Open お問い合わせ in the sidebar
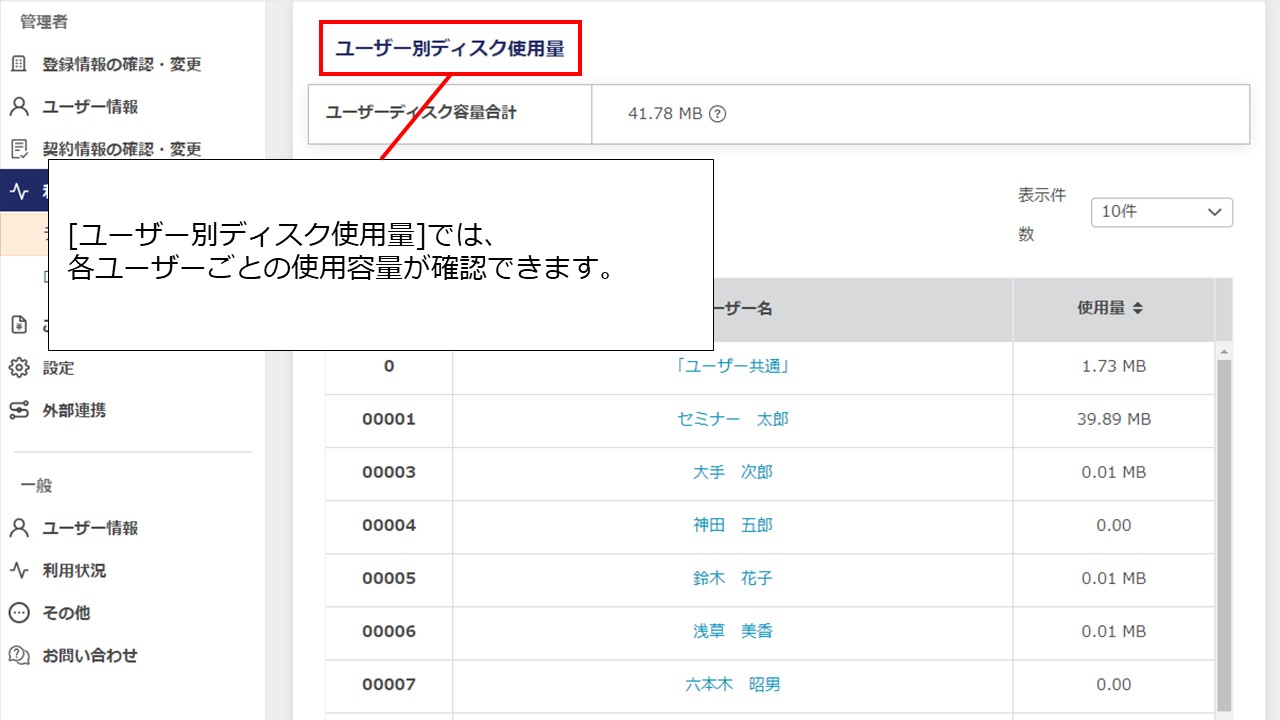This screenshot has width=1280, height=720. coord(90,656)
